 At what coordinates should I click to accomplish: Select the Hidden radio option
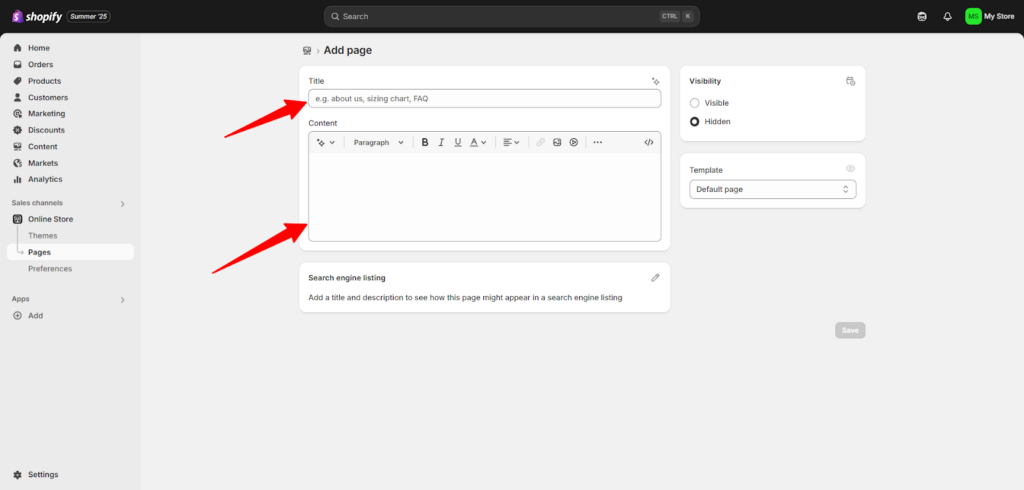click(x=695, y=122)
